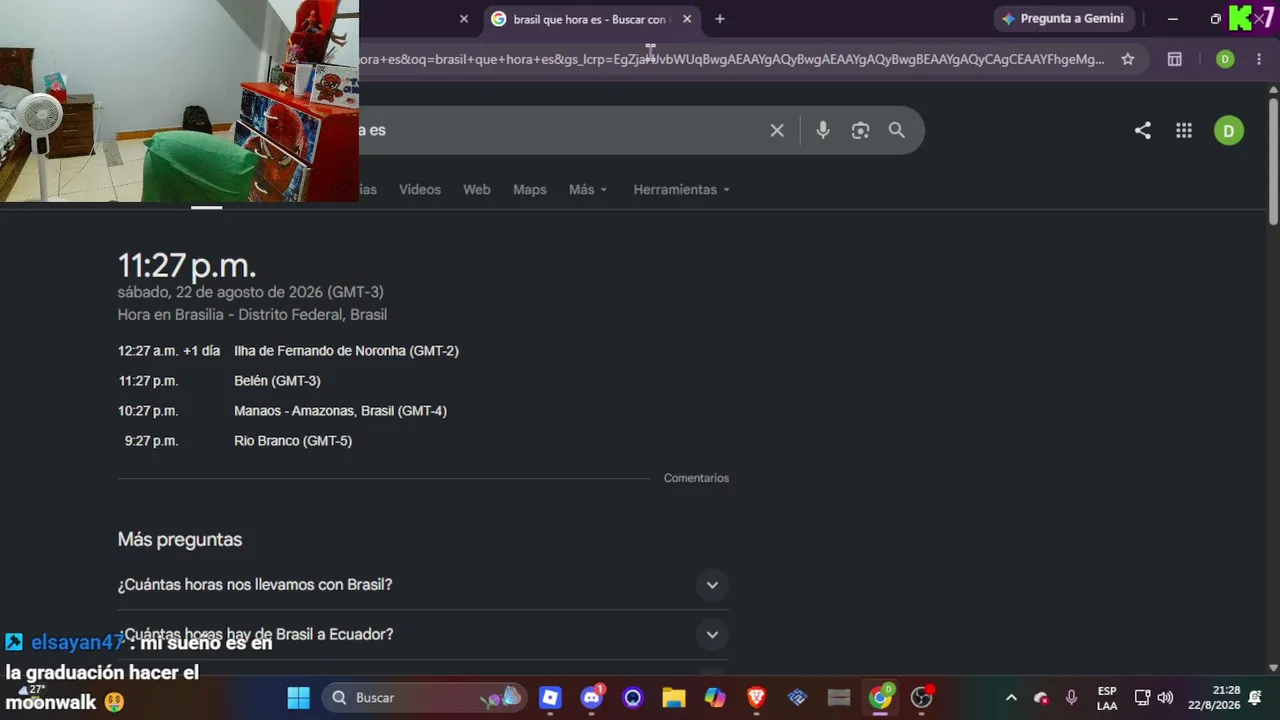The image size is (1280, 720).
Task: Click the system tray microphone icon
Action: point(1071,698)
